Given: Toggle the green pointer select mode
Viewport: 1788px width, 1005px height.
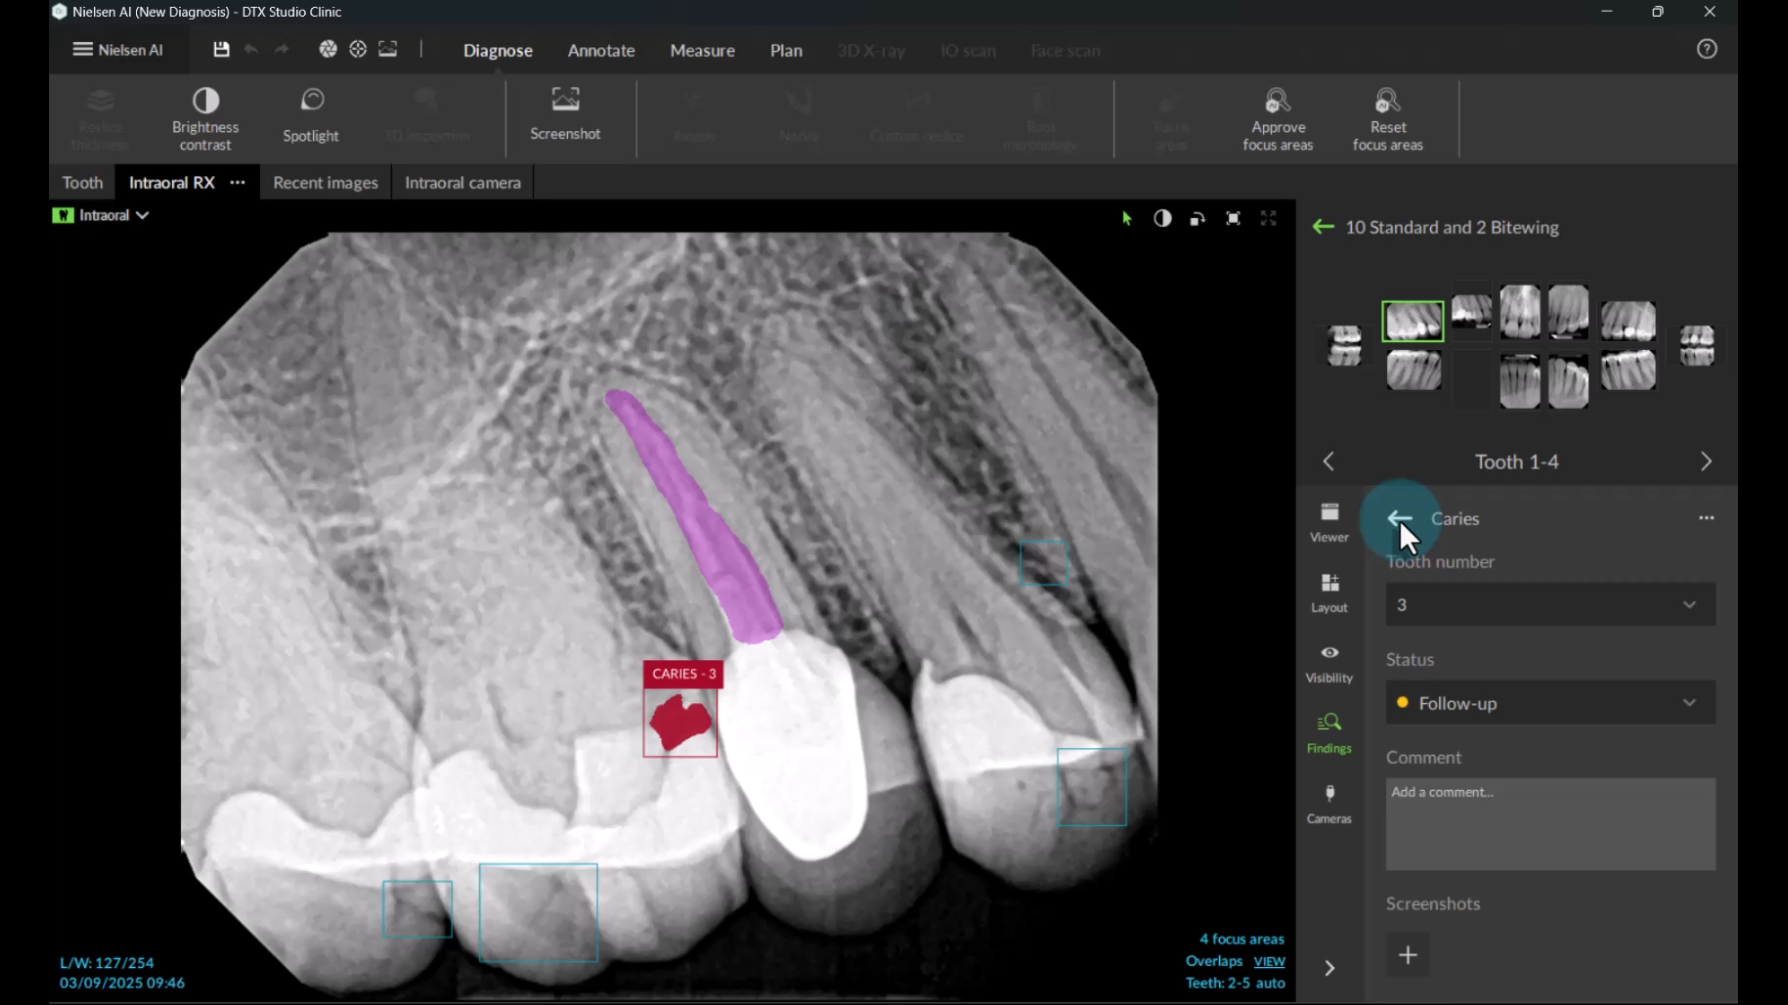Looking at the screenshot, I should [1127, 218].
